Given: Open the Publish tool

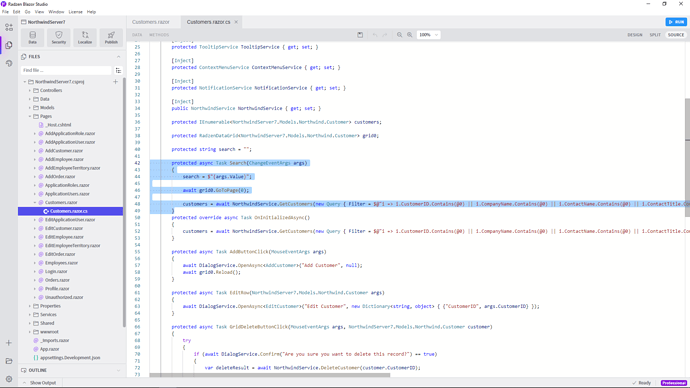Looking at the screenshot, I should [111, 37].
